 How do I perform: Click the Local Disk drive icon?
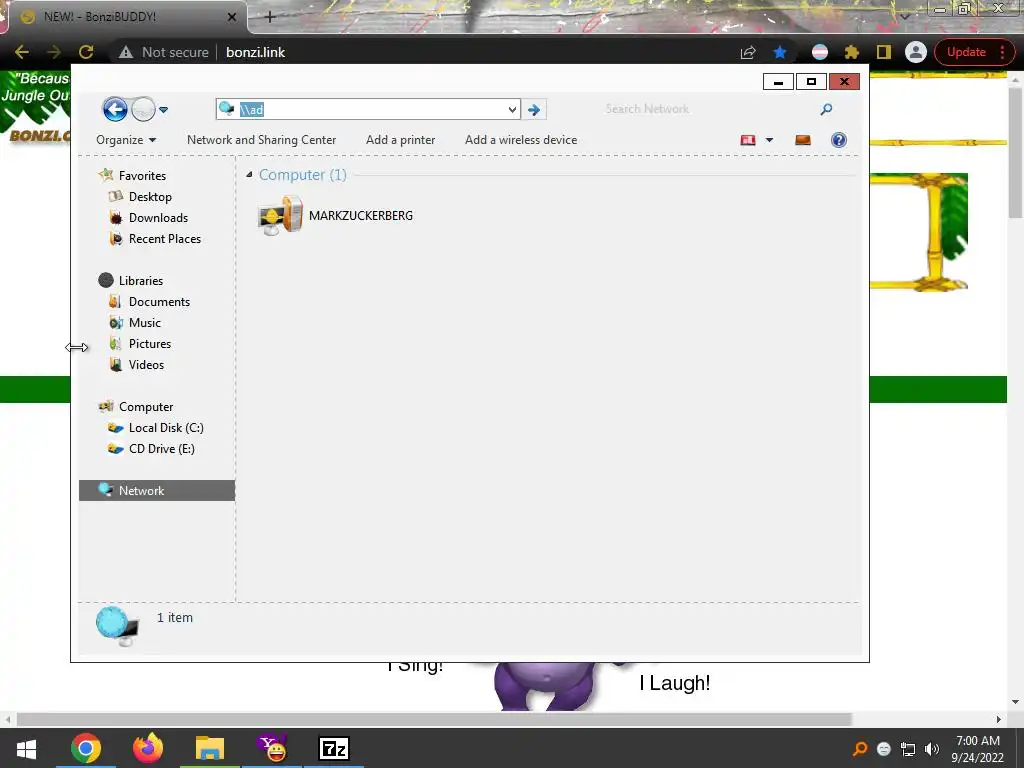coord(116,428)
